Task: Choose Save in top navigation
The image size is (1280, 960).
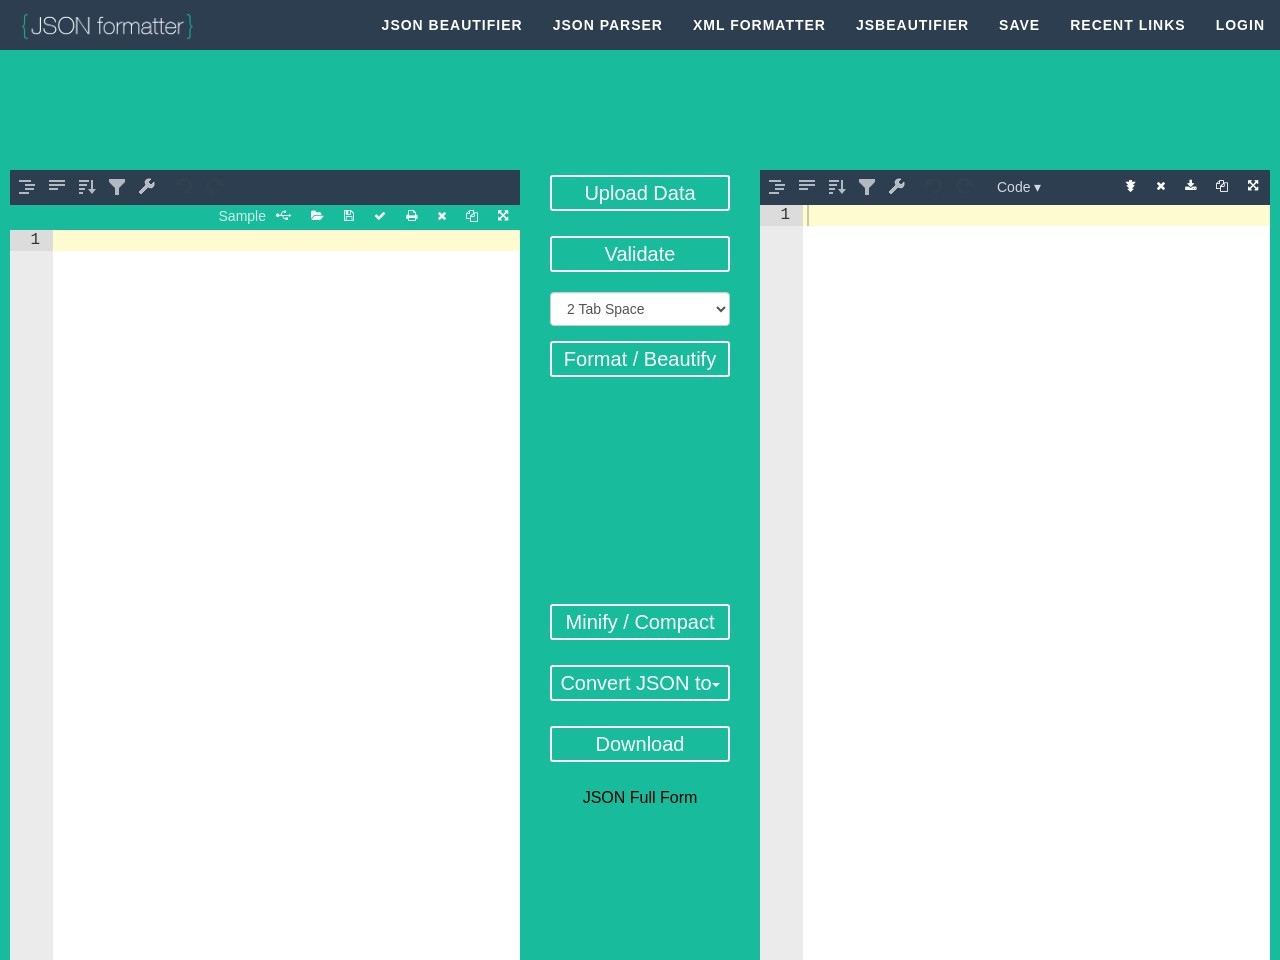Action: (1019, 25)
